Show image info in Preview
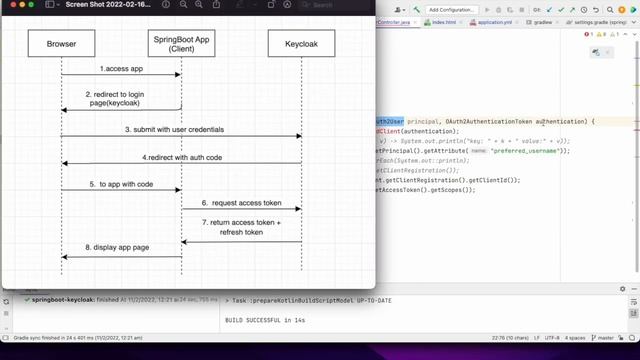Image resolution: width=640 pixels, height=360 pixels. pos(166,4)
